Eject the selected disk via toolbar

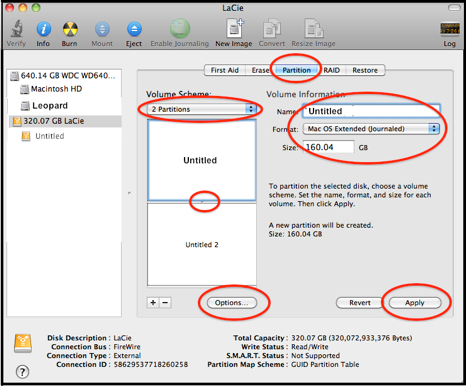134,29
